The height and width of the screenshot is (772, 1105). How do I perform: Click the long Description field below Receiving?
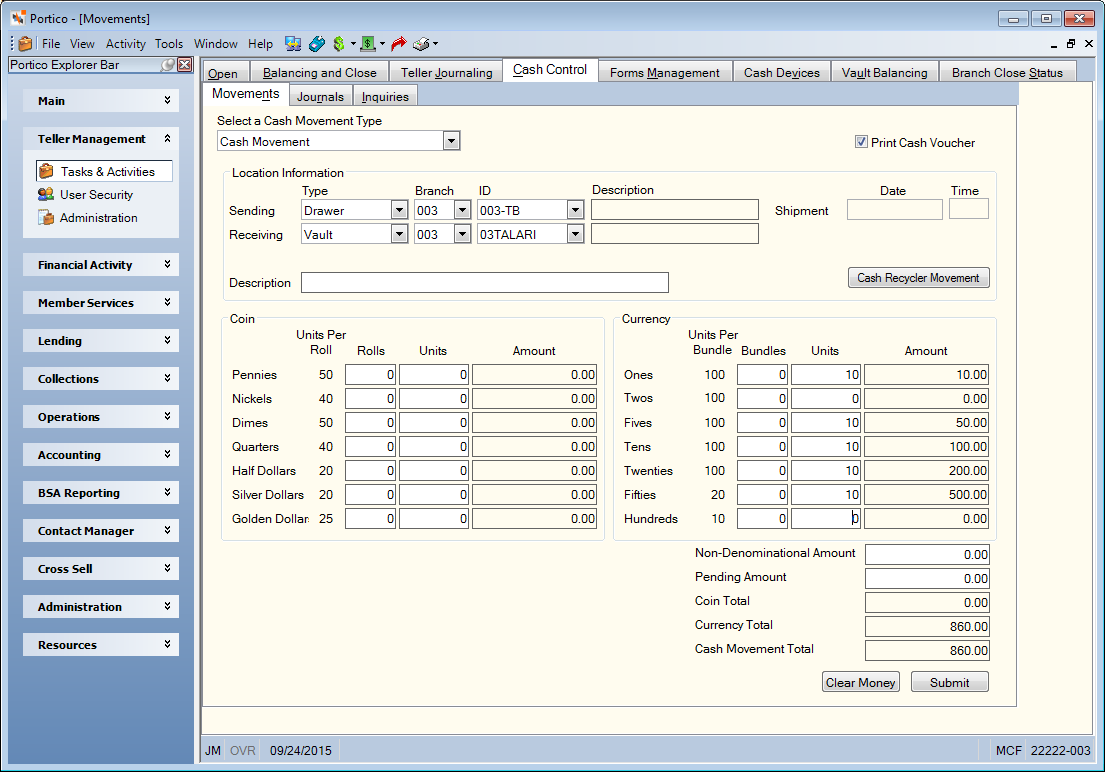[485, 283]
